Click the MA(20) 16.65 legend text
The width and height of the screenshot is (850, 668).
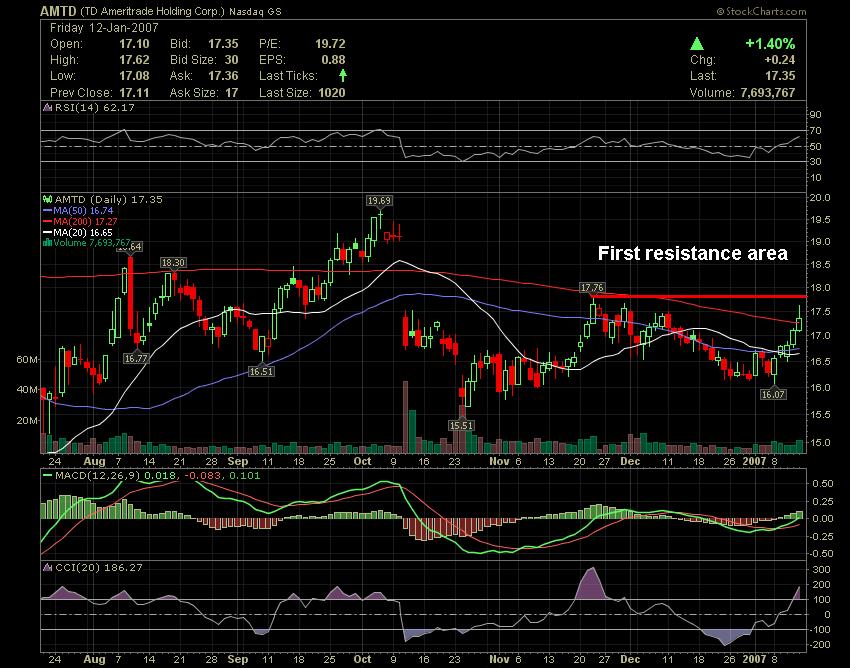pyautogui.click(x=83, y=232)
